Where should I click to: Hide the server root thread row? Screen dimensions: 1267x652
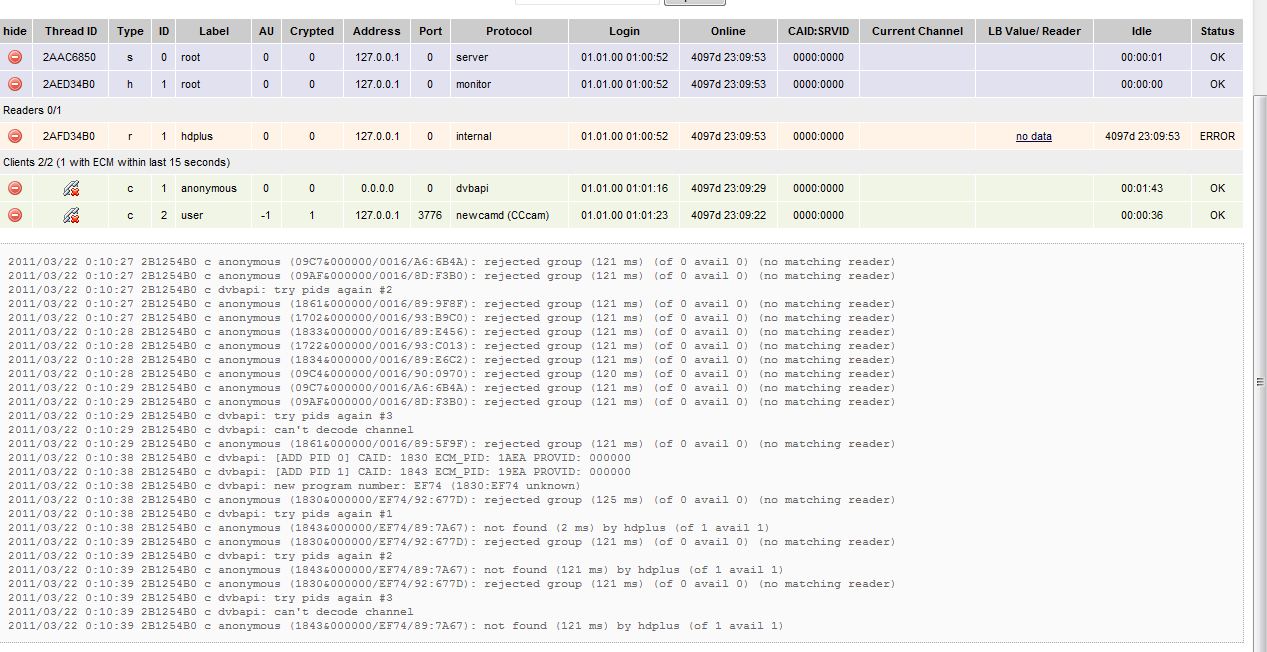(x=15, y=57)
